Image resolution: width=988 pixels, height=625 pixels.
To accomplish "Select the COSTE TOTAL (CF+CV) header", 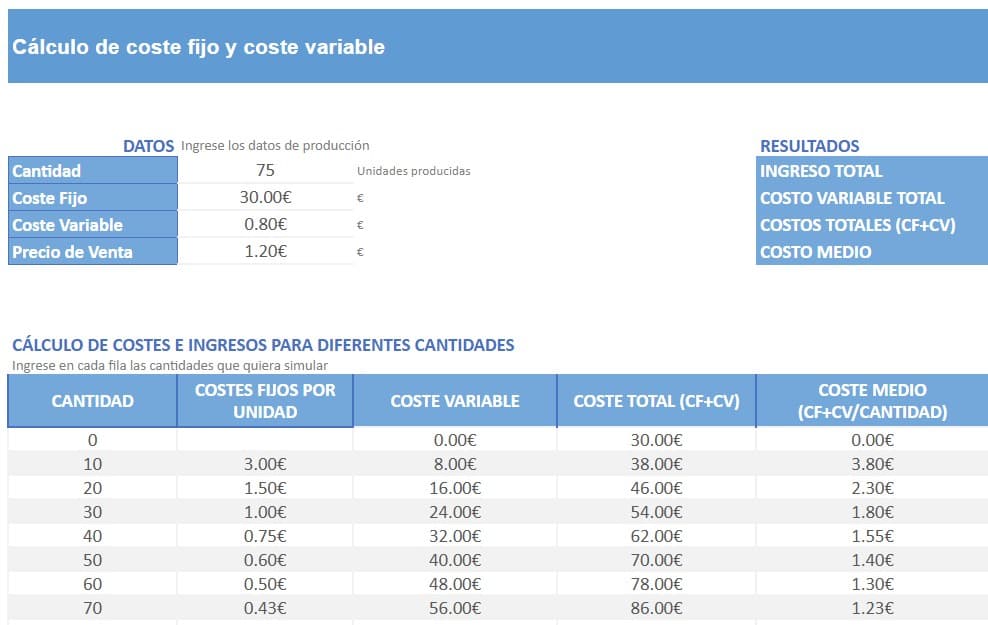I will [x=656, y=401].
